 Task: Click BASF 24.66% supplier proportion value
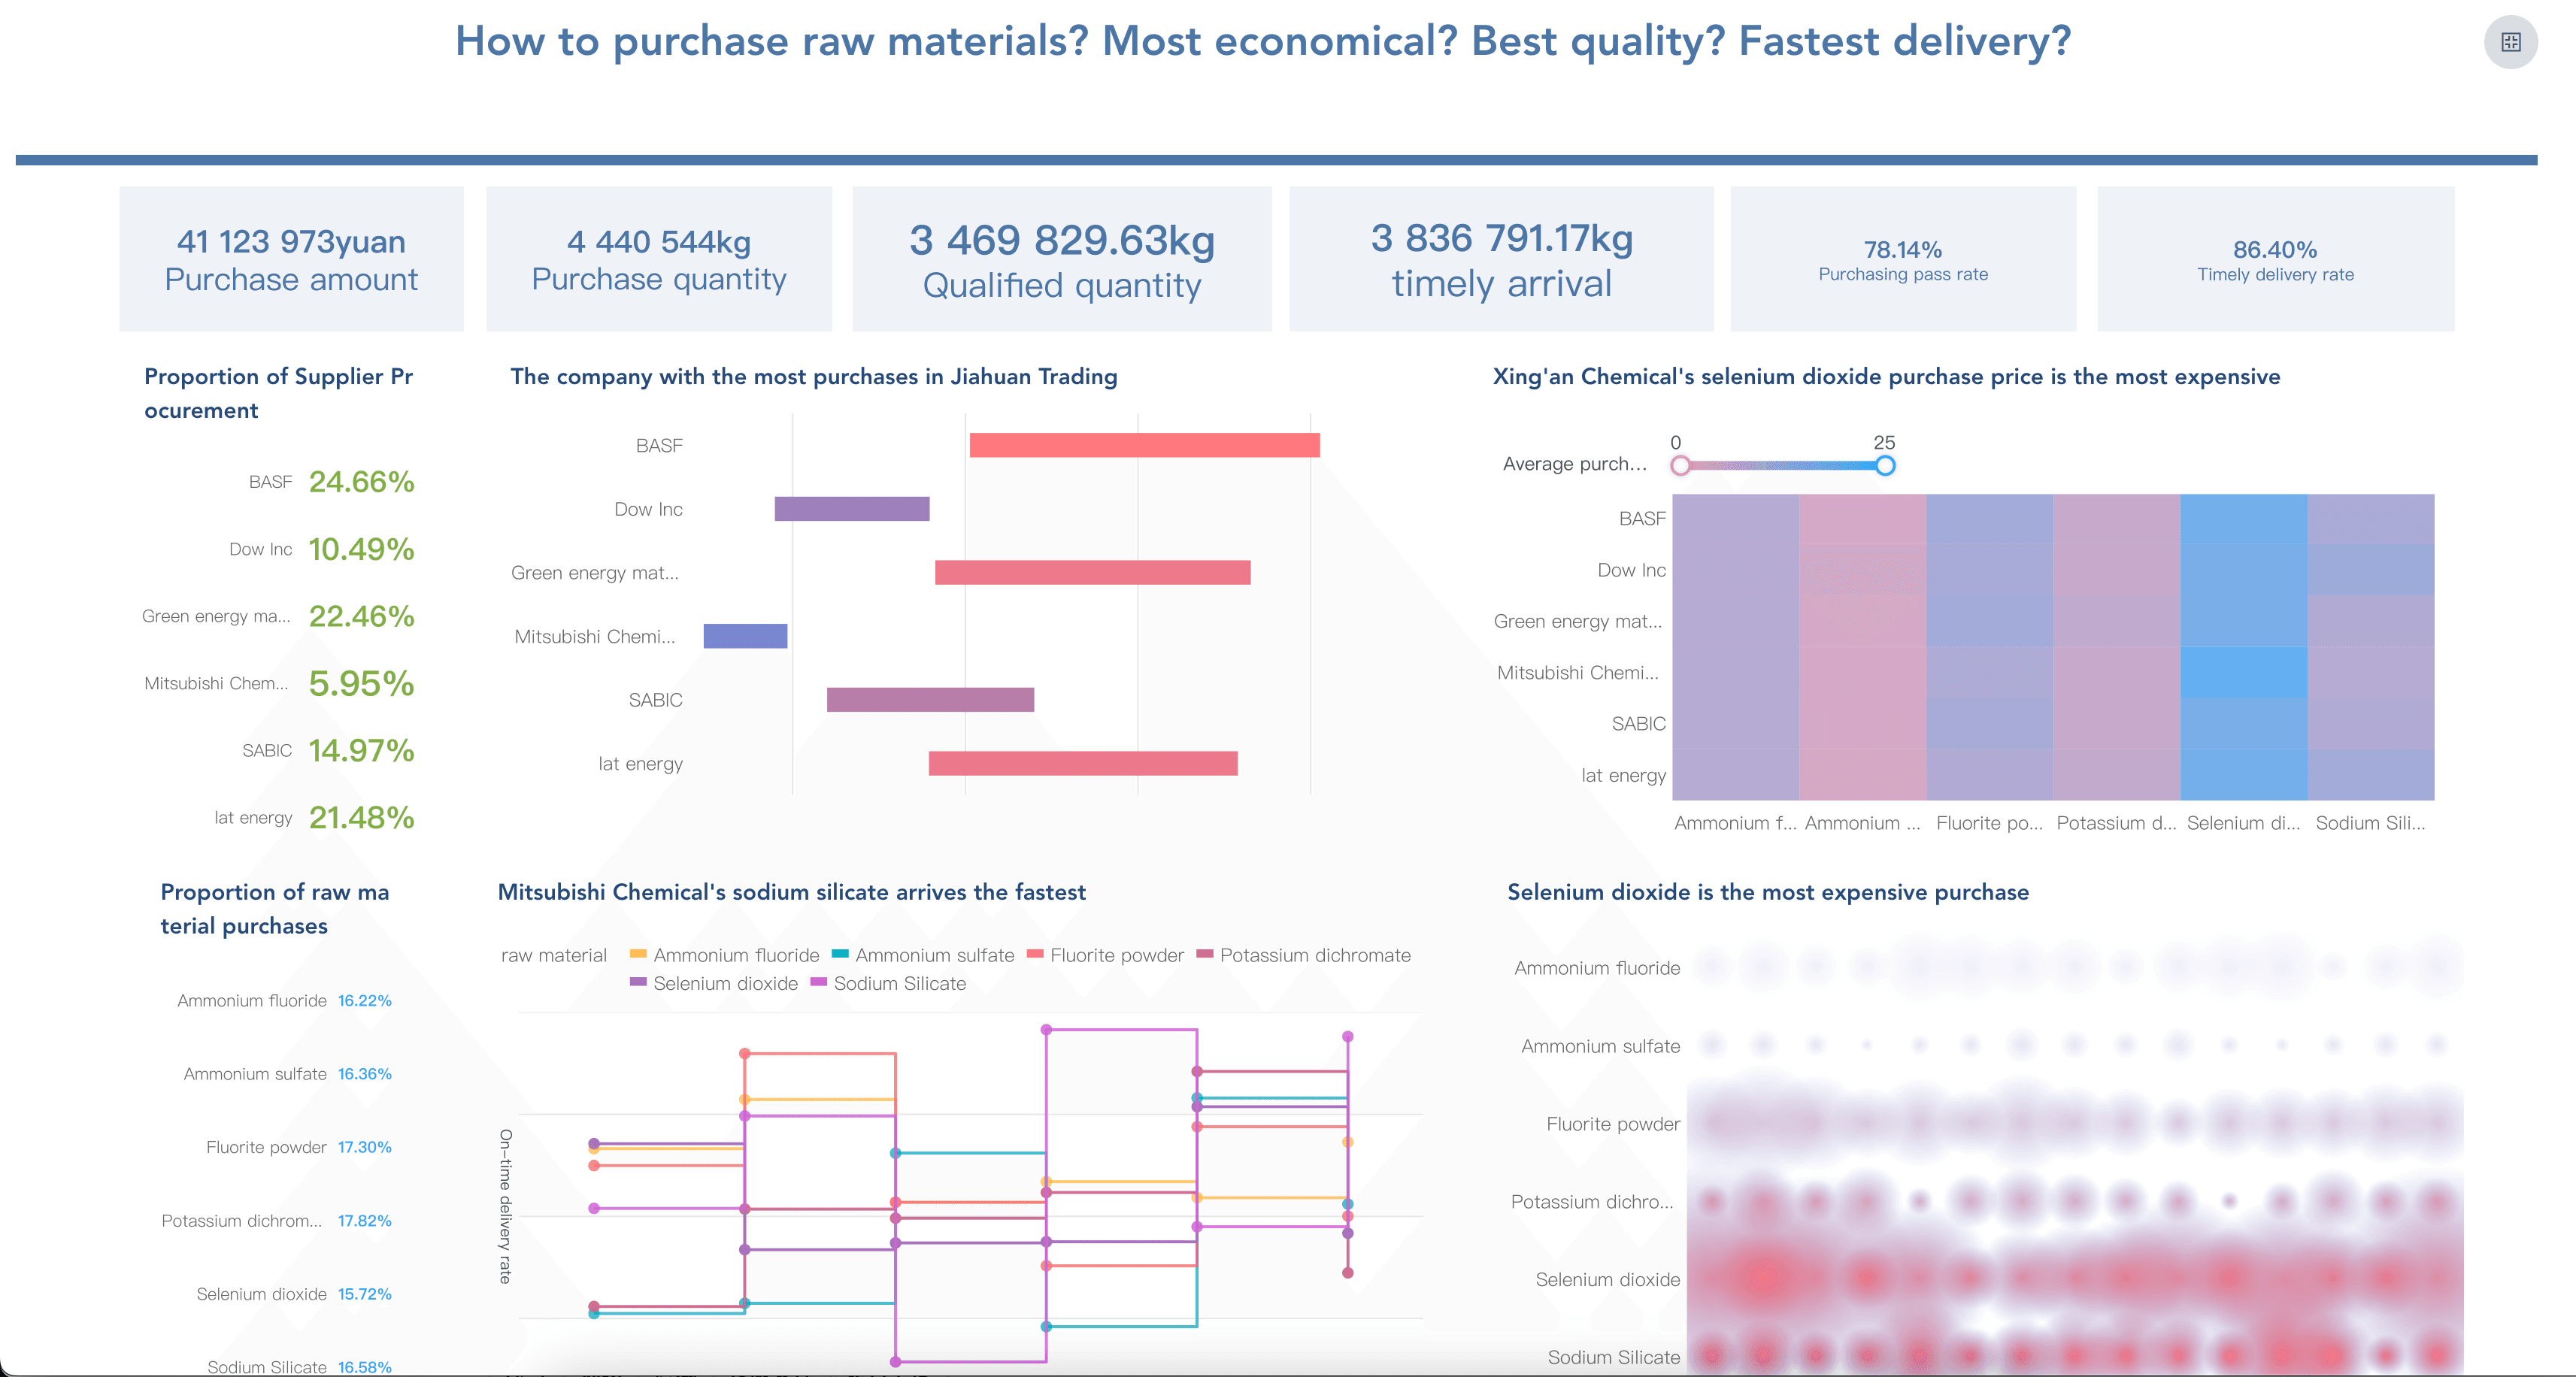click(x=361, y=482)
